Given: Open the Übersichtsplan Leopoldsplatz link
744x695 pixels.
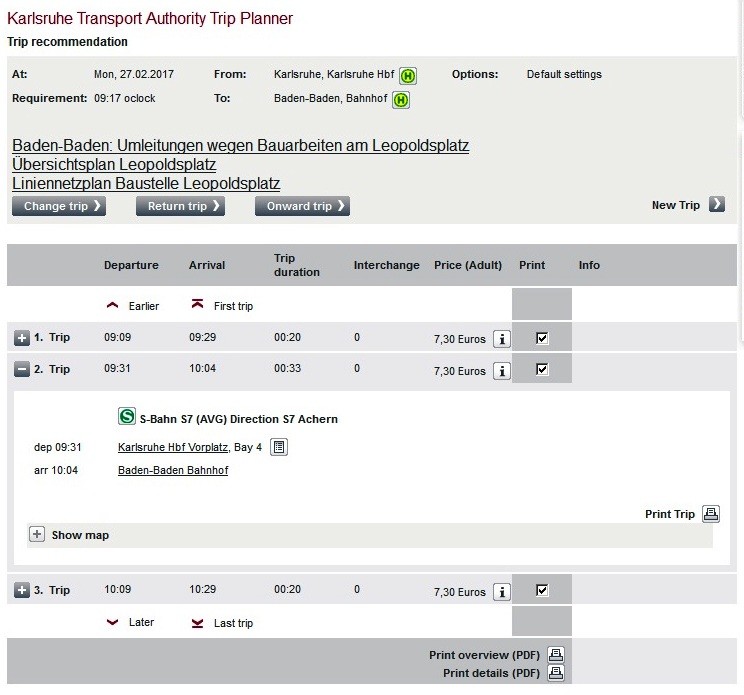Looking at the screenshot, I should 114,164.
